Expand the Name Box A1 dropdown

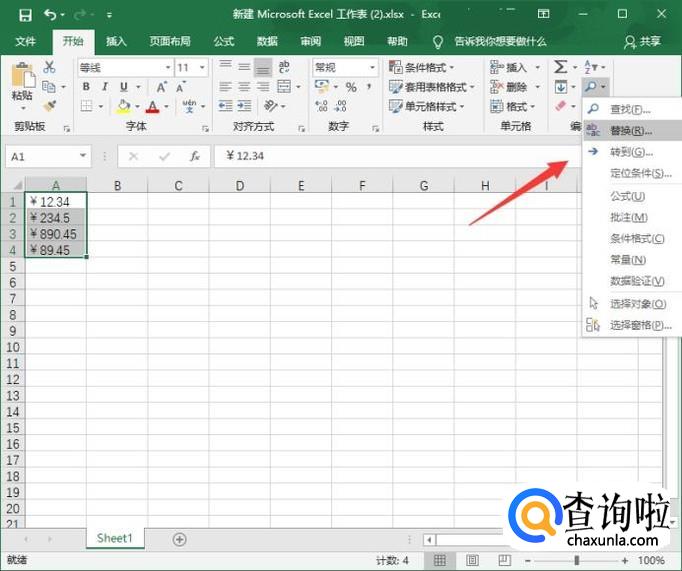(83, 156)
